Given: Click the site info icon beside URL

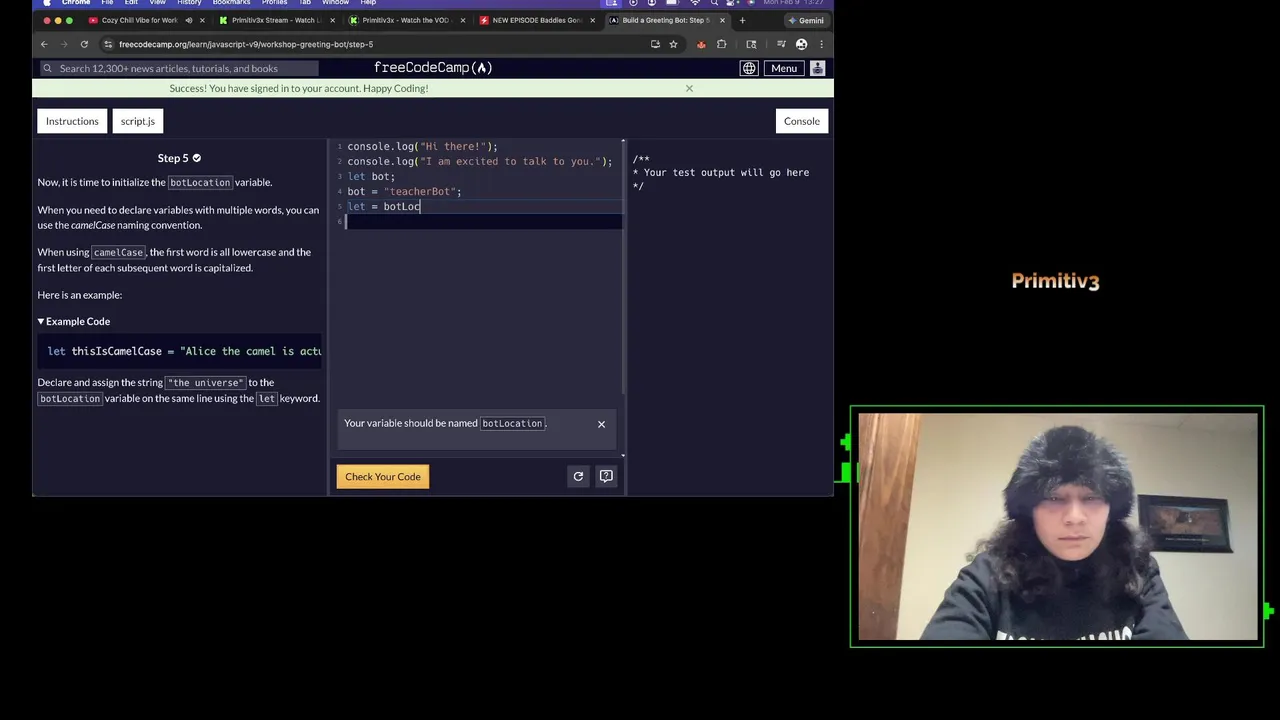Looking at the screenshot, I should coord(108,44).
